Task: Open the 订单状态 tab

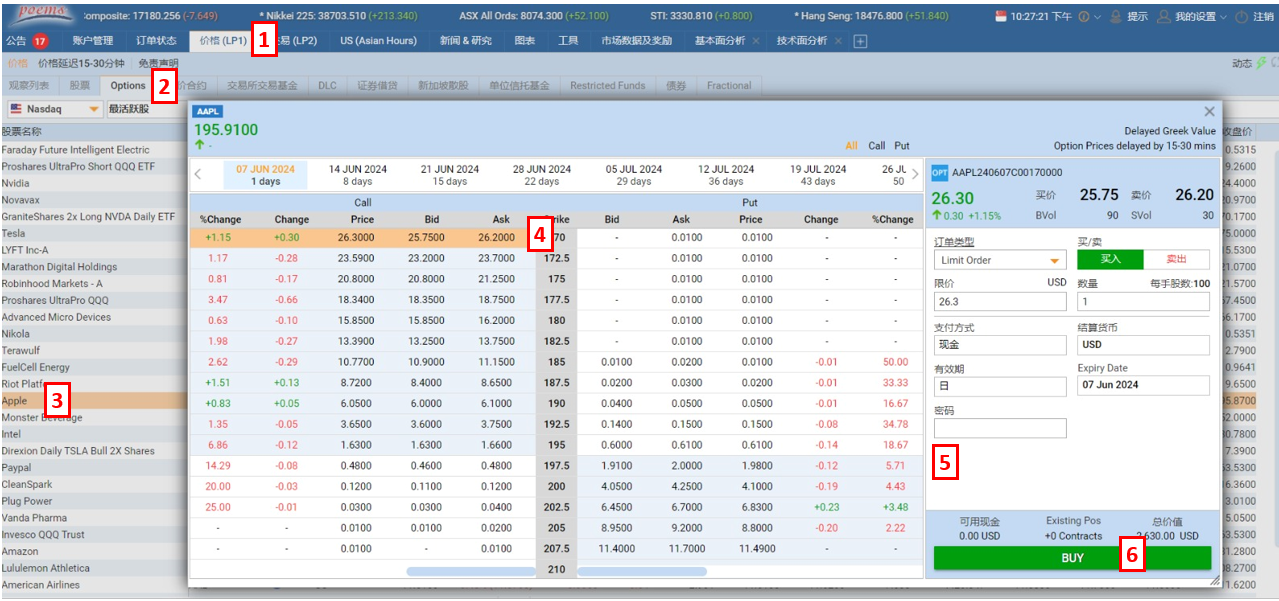Action: click(156, 41)
